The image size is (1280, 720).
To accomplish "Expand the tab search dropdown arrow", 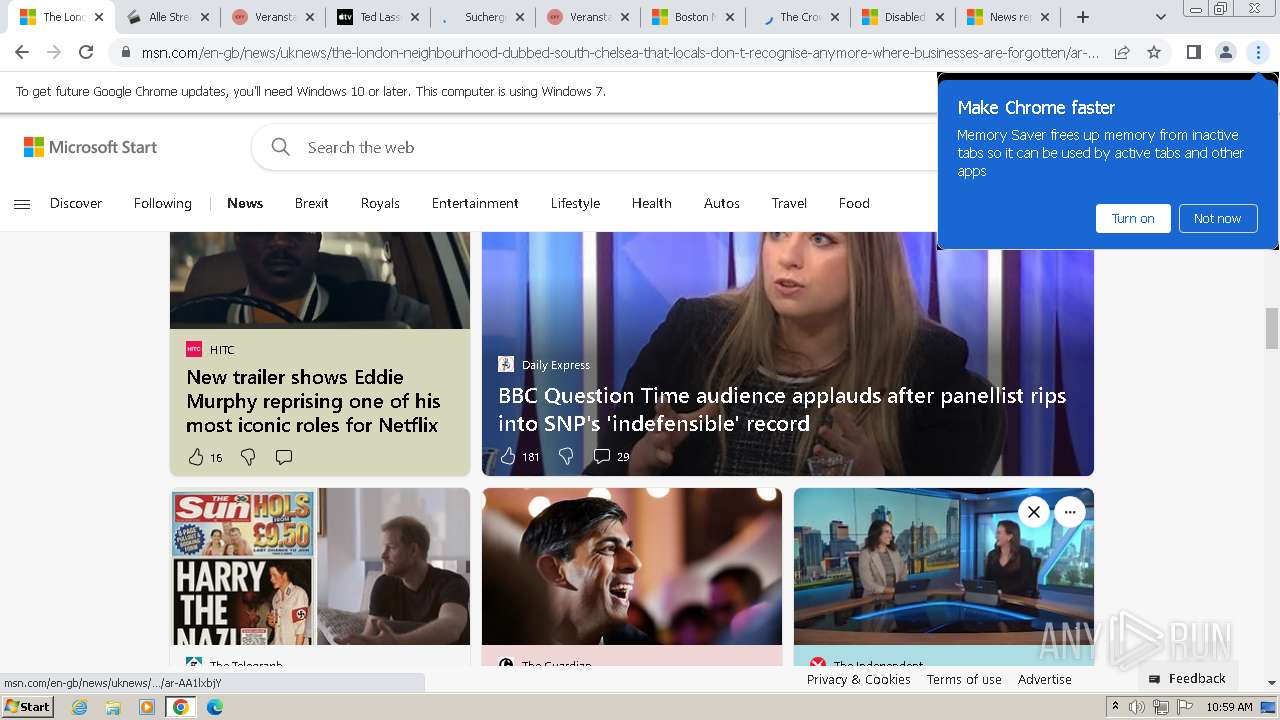I will point(1160,17).
